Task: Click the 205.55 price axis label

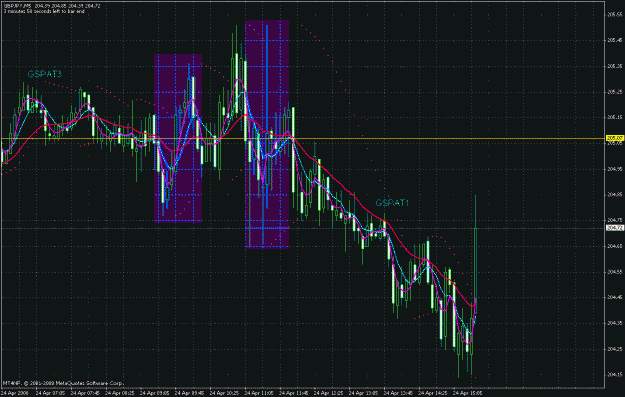Action: point(615,14)
